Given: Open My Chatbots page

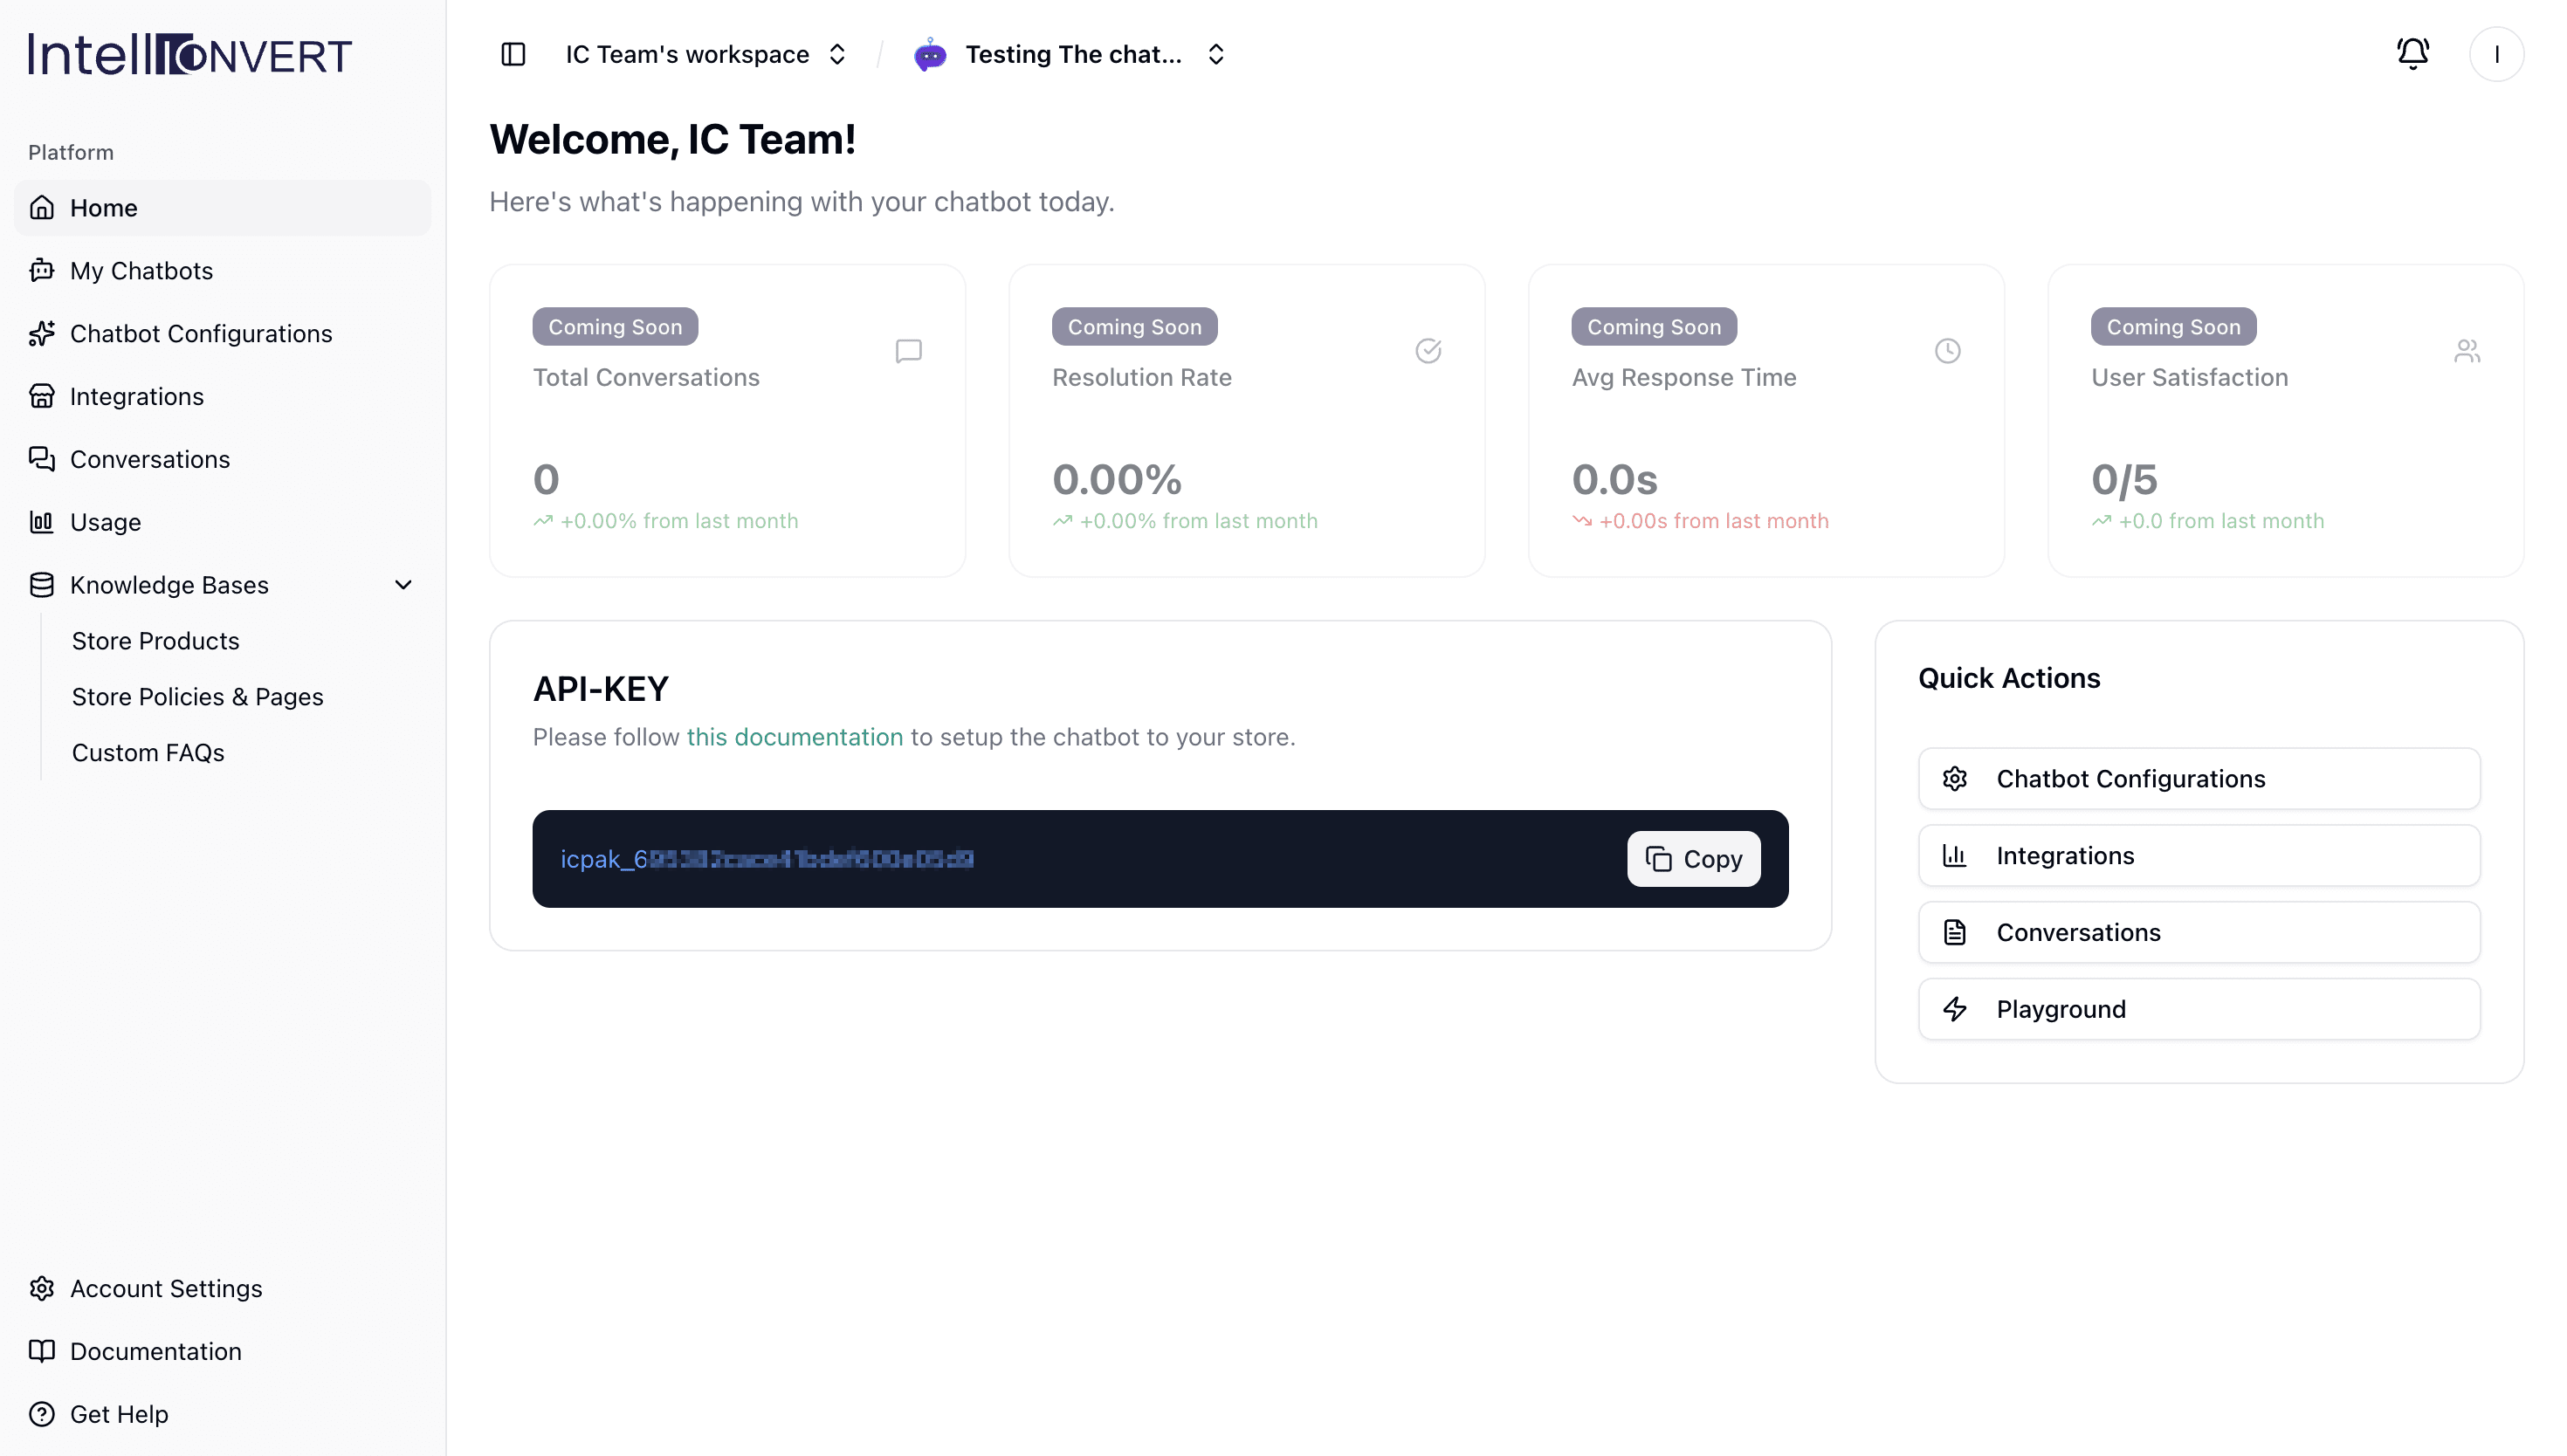Looking at the screenshot, I should (222, 270).
